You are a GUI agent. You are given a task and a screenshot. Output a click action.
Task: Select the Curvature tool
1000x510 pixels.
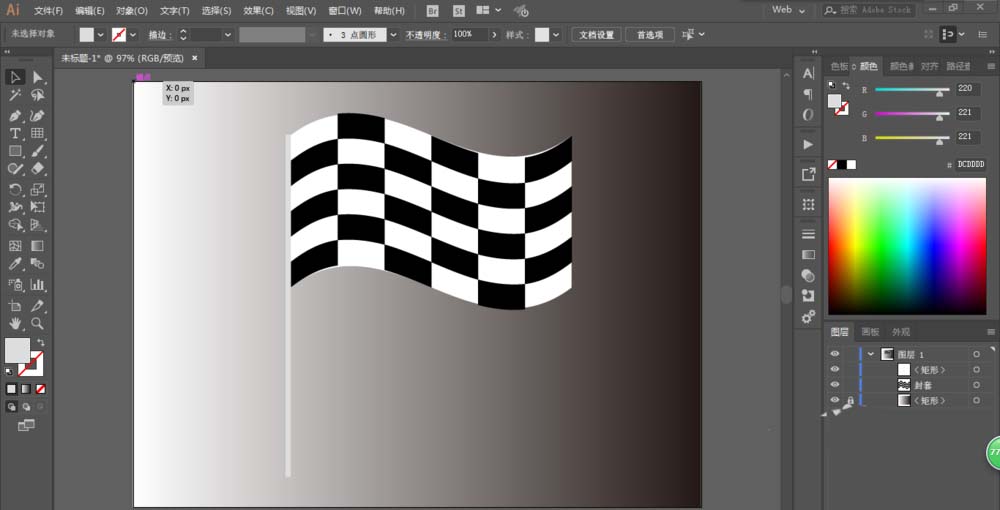pos(38,116)
